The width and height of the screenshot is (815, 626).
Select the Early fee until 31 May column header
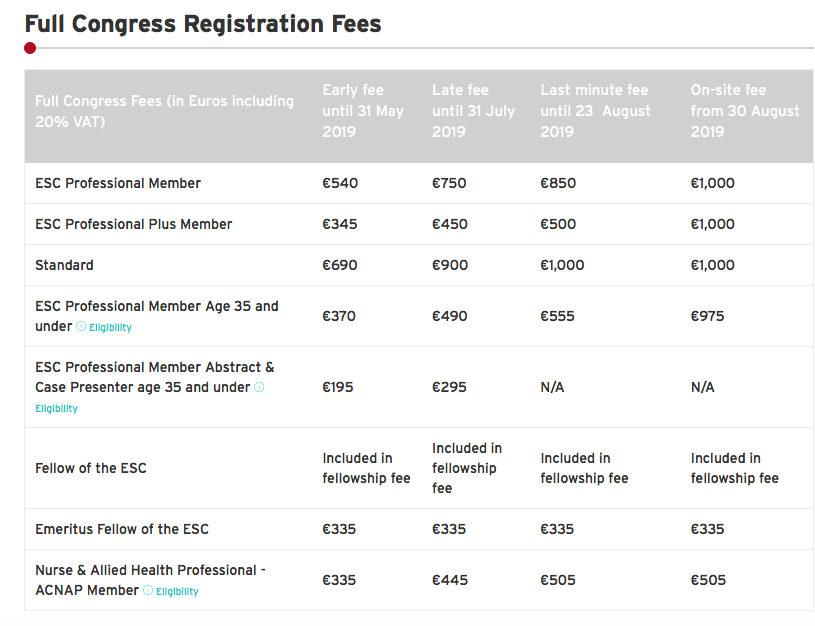(363, 111)
